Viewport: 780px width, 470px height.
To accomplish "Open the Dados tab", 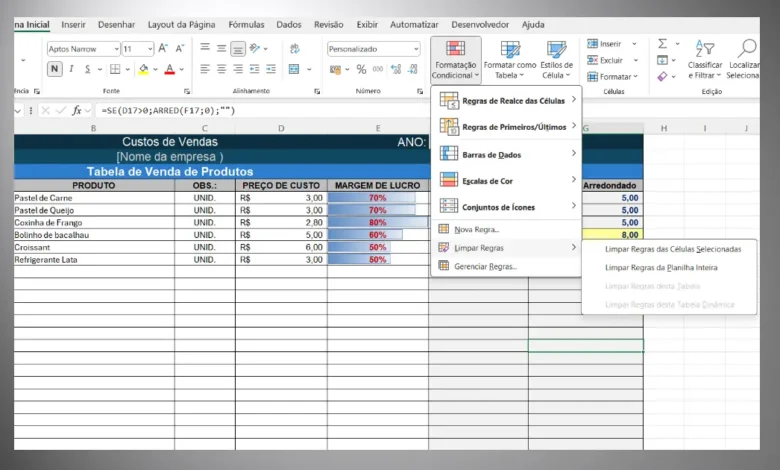I will pos(289,24).
